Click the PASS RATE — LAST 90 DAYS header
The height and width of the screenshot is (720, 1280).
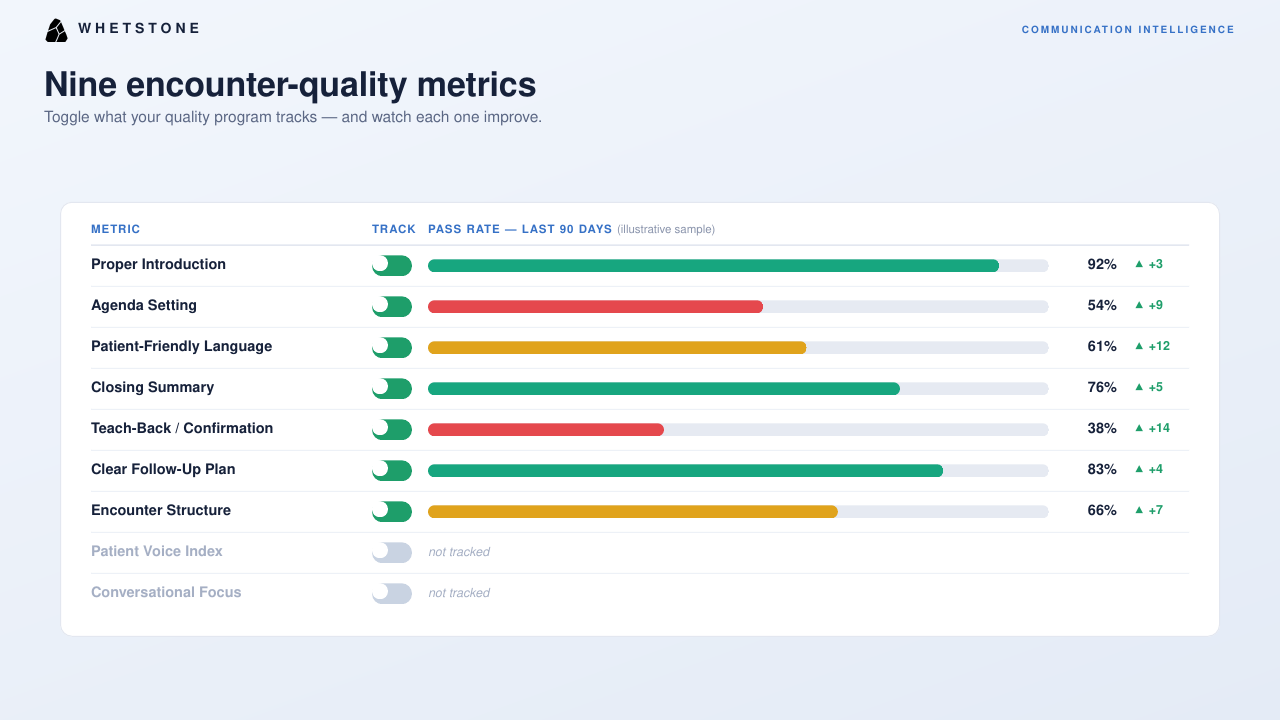(x=520, y=229)
